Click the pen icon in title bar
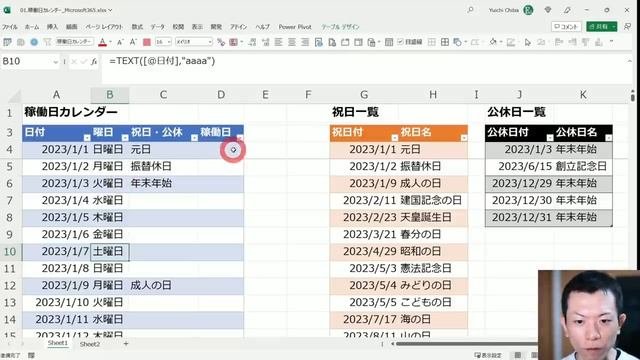The image size is (640, 360). pyautogui.click(x=567, y=10)
